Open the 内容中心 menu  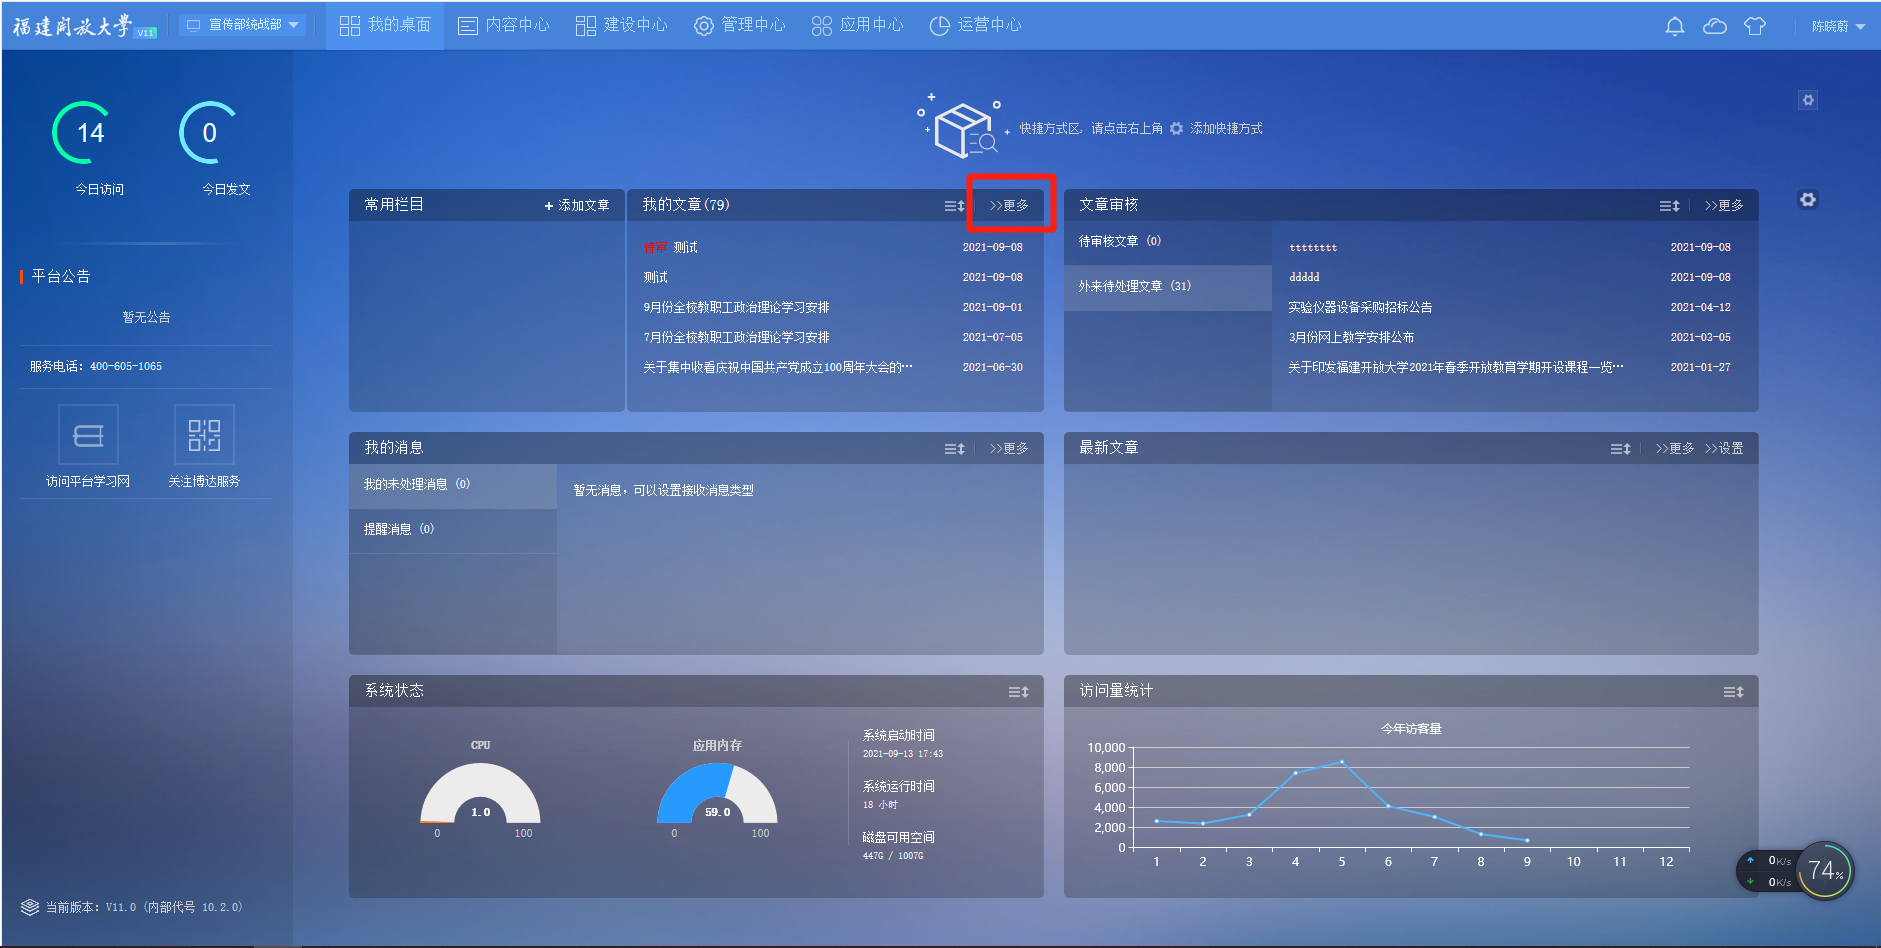[504, 25]
